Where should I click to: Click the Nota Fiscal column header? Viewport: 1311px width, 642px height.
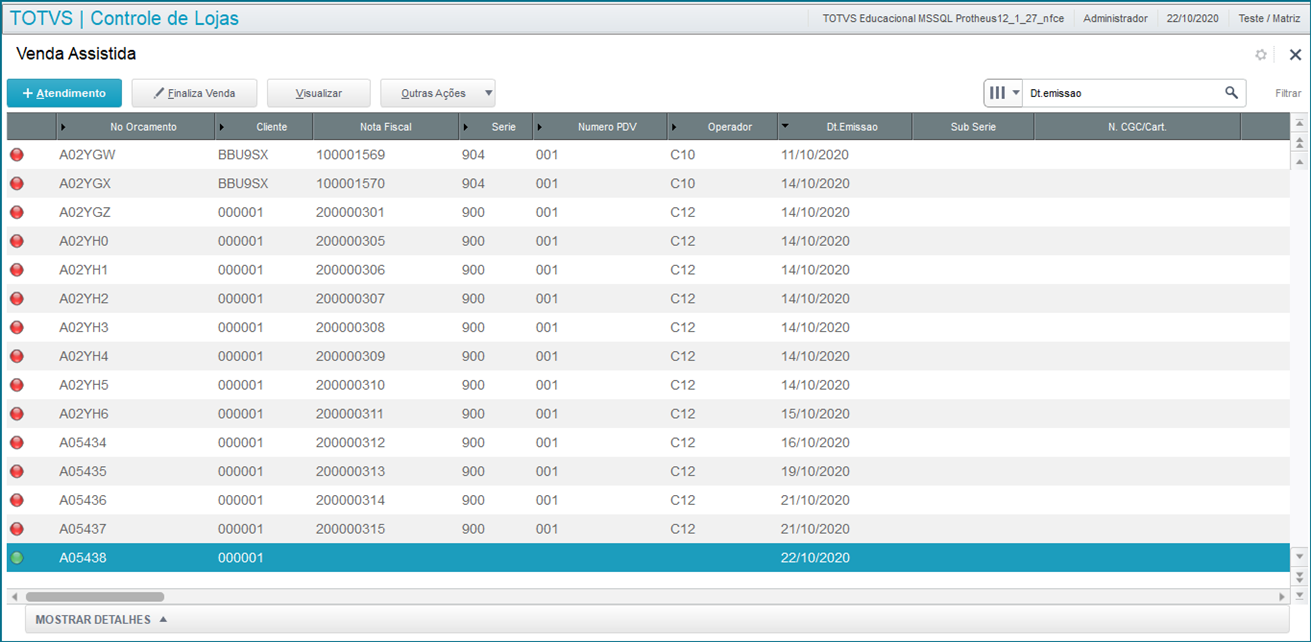click(386, 127)
